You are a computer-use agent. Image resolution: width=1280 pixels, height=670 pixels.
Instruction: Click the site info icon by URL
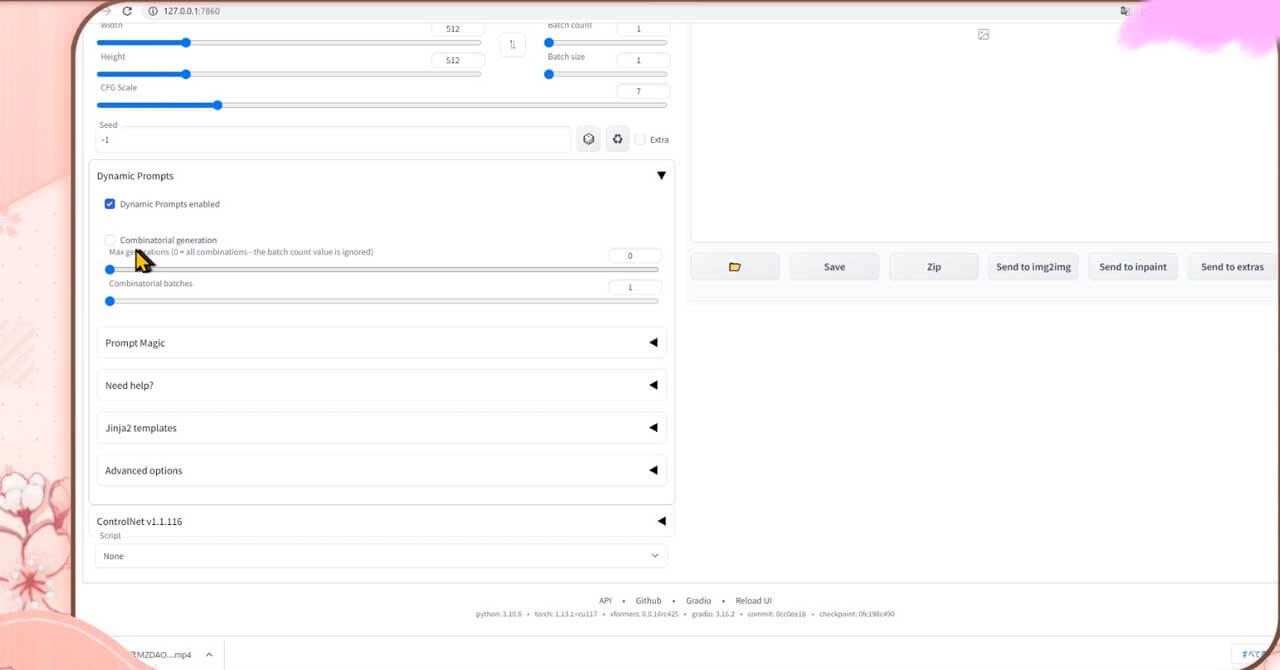tap(153, 11)
